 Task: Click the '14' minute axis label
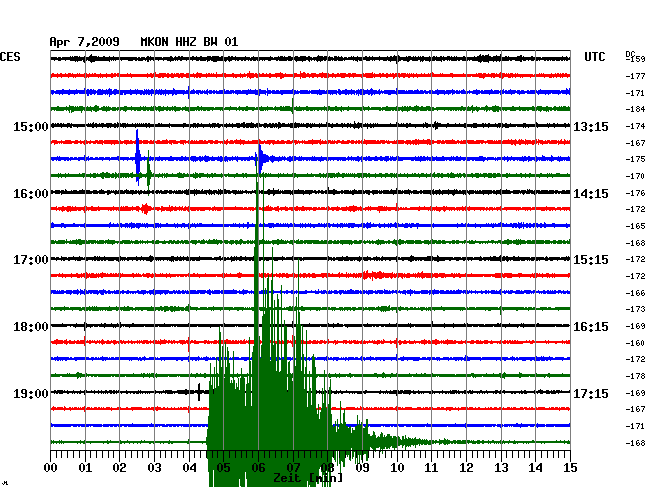click(535, 468)
